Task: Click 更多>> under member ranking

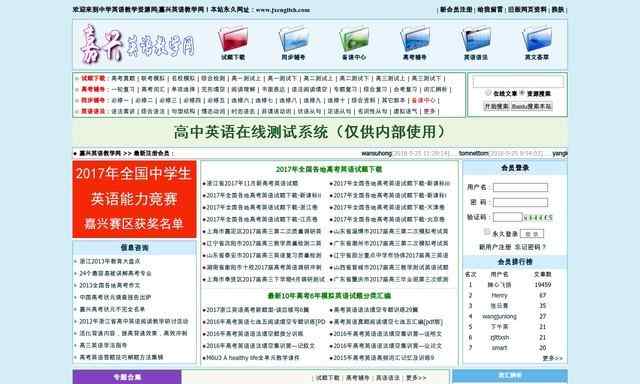Action: pos(553,358)
